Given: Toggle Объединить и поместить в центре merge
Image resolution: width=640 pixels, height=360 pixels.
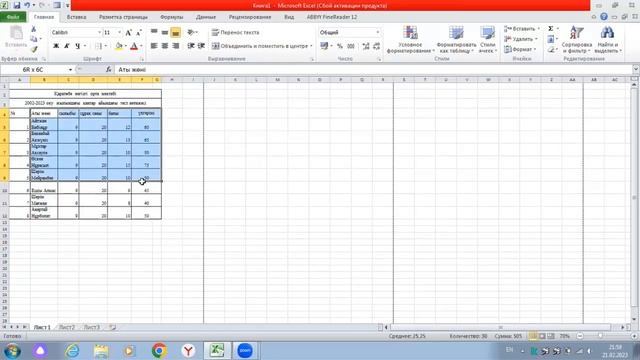Looking at the screenshot, I should tap(261, 46).
